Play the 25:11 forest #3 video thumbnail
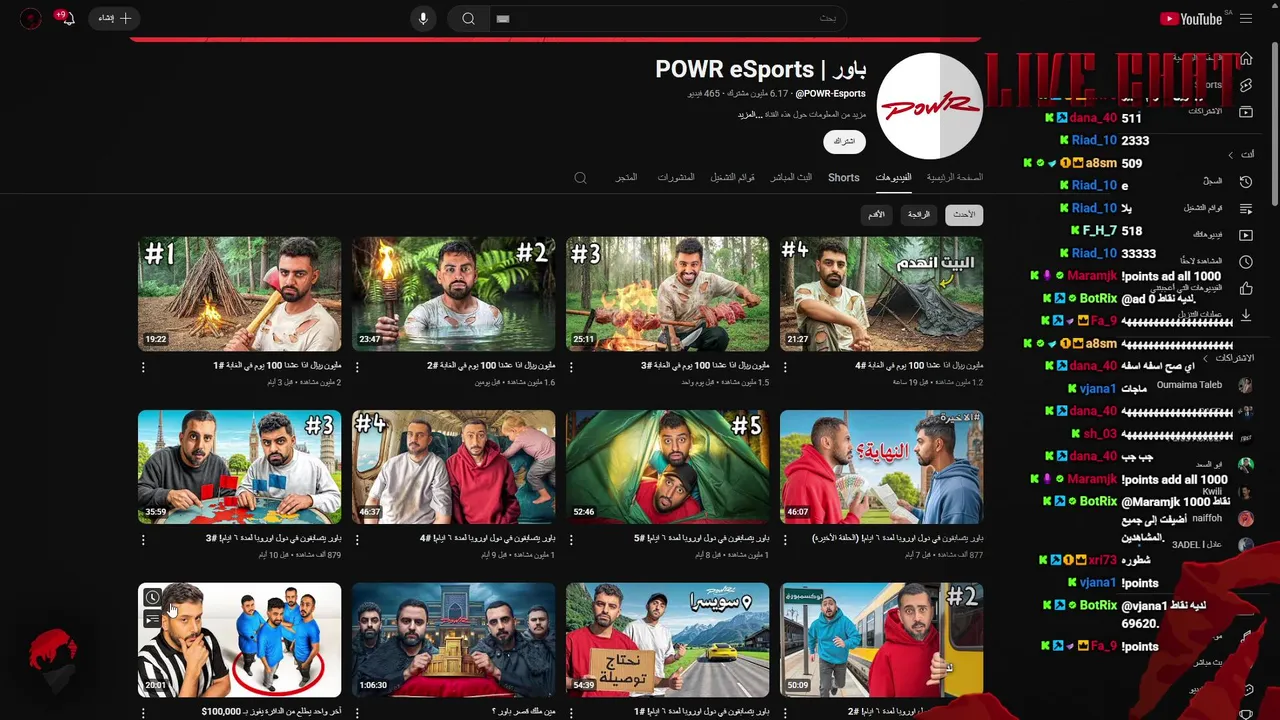 pyautogui.click(x=668, y=294)
